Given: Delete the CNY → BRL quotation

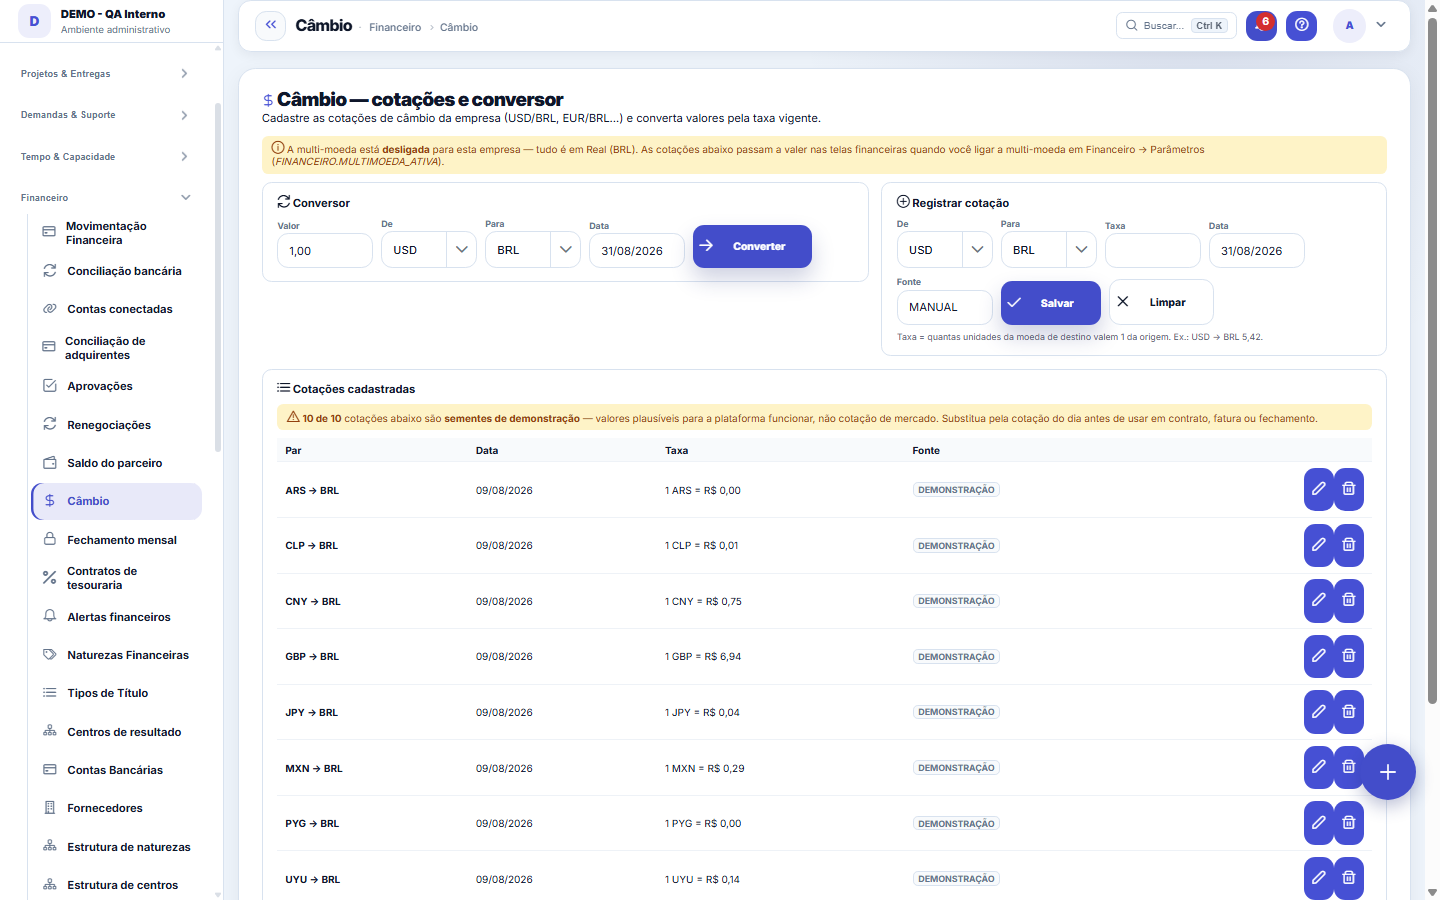Looking at the screenshot, I should click(x=1349, y=601).
